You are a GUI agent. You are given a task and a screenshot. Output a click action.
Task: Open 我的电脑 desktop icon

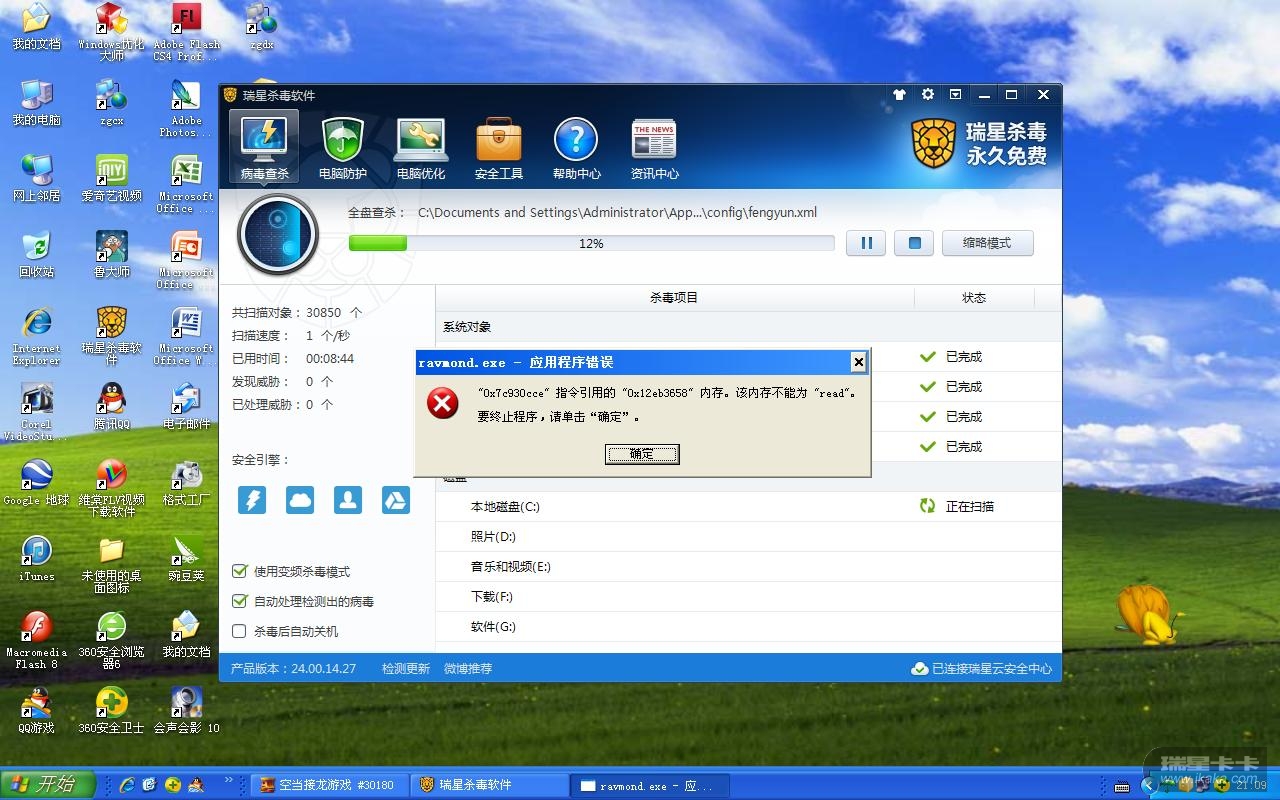pyautogui.click(x=36, y=102)
